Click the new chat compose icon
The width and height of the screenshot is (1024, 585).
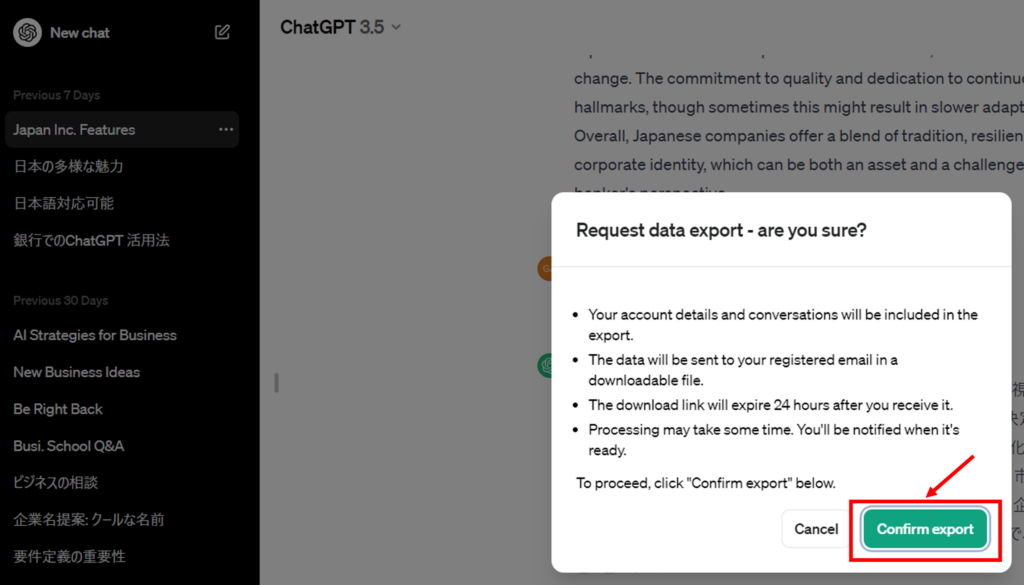coord(222,32)
